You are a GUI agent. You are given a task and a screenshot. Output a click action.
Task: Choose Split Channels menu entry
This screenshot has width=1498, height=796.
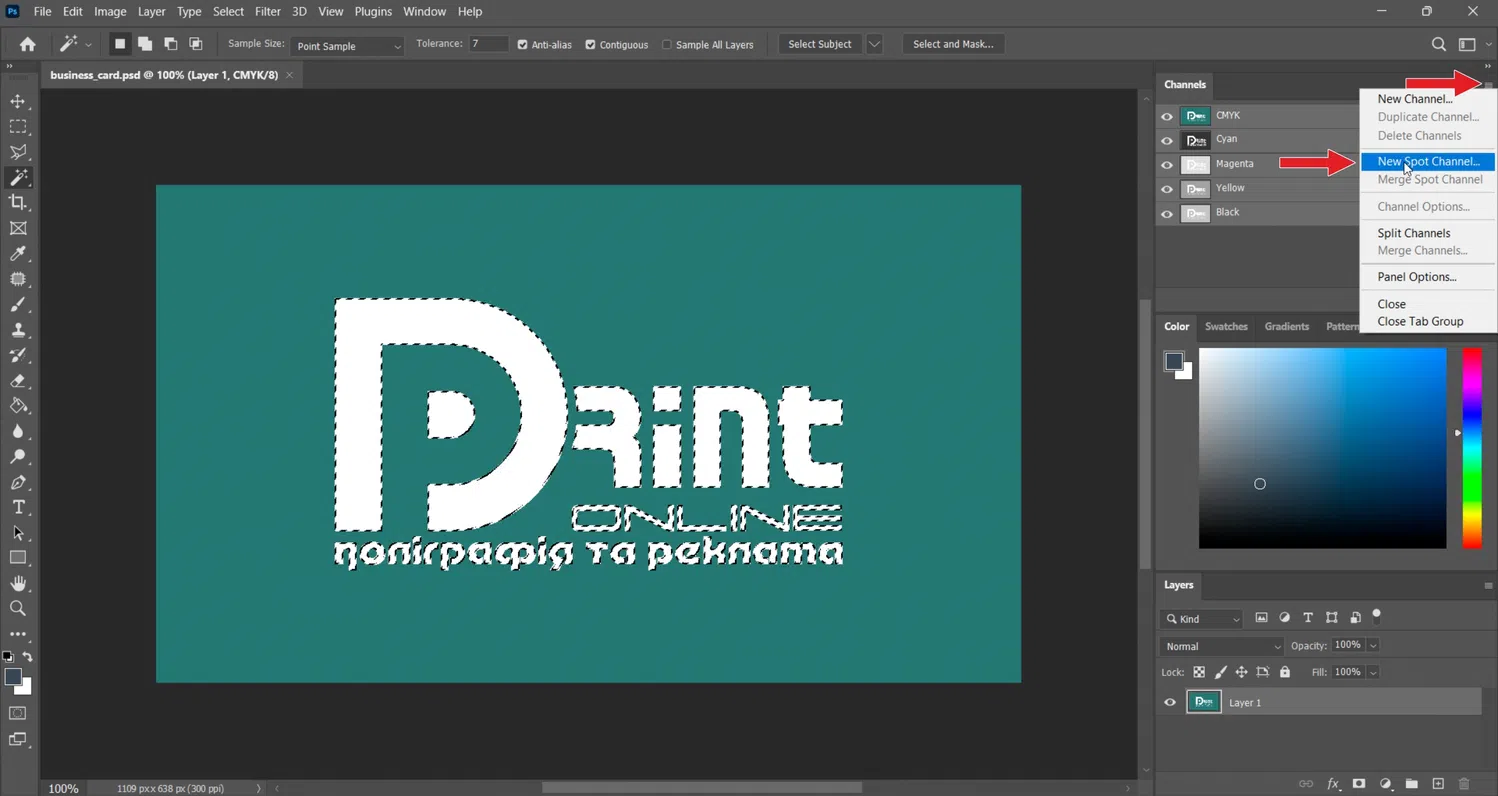pos(1414,233)
